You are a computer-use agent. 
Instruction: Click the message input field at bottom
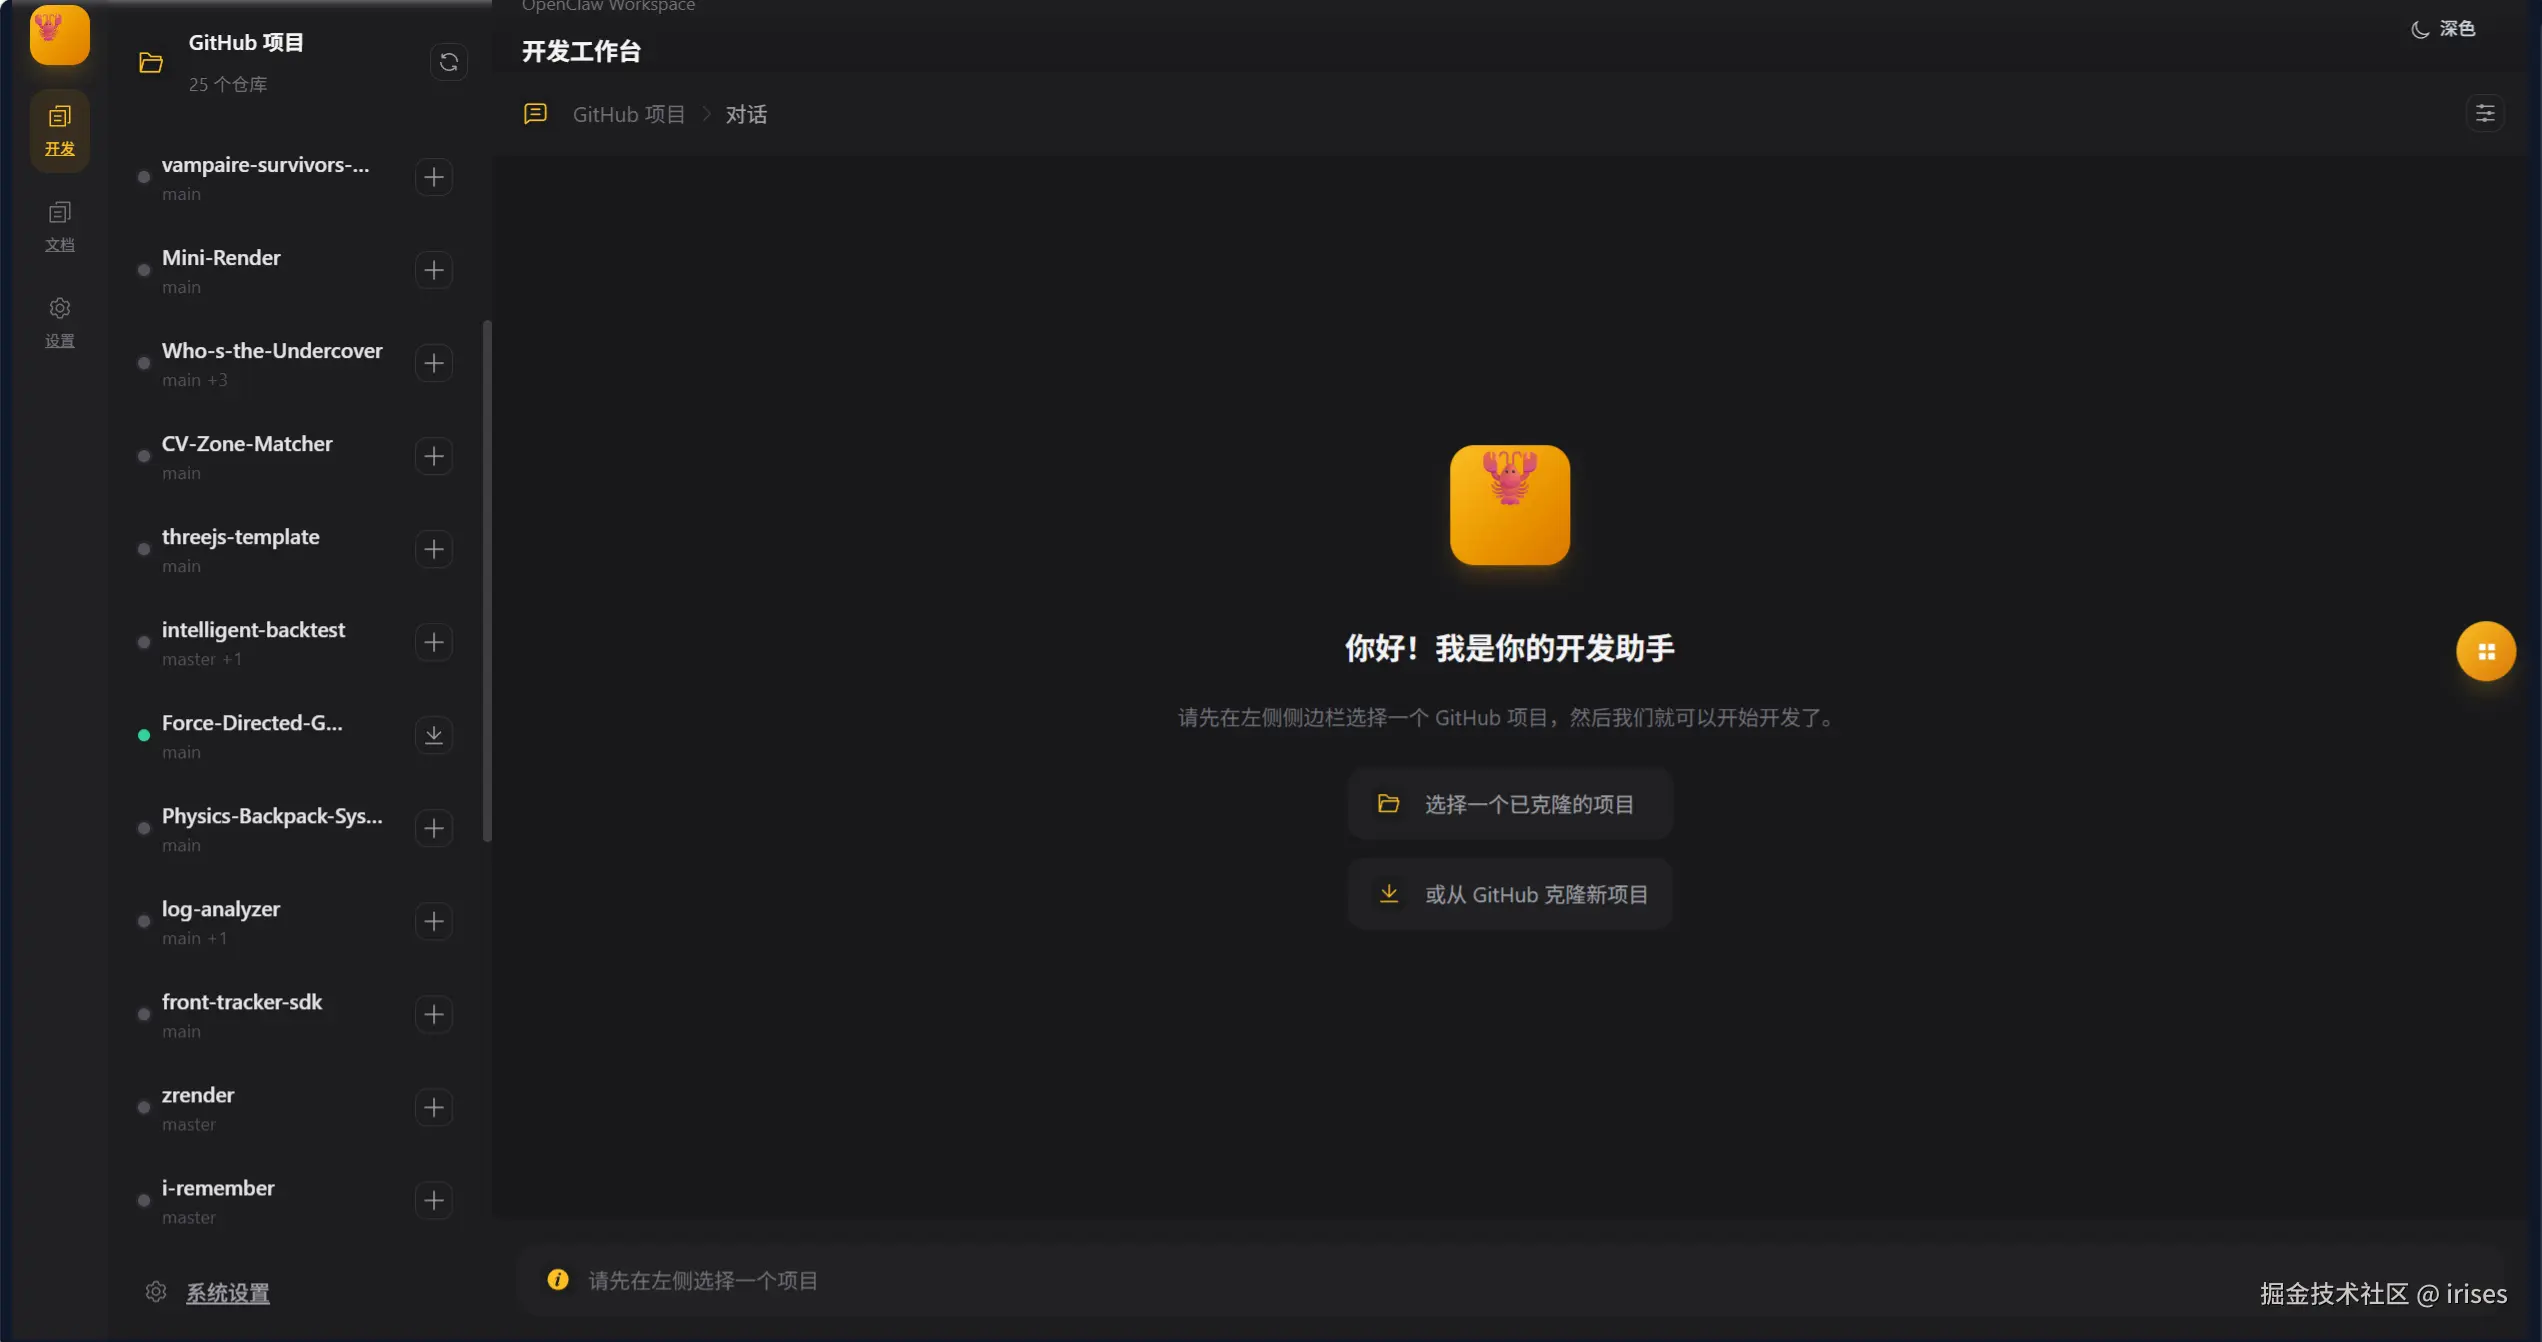click(x=1510, y=1280)
